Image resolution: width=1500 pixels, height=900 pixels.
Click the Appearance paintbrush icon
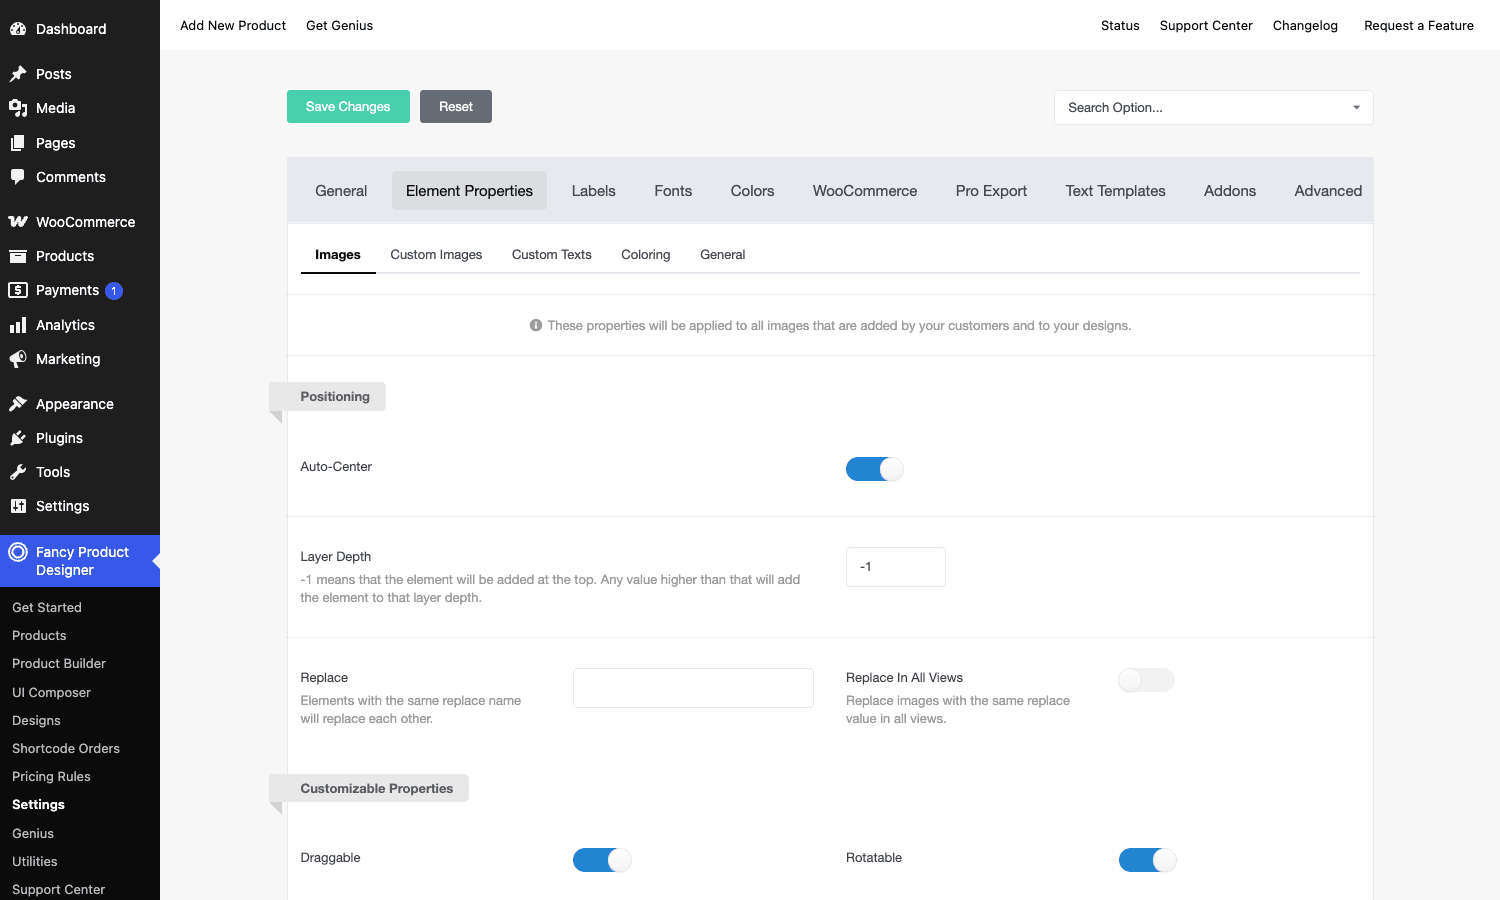point(18,404)
